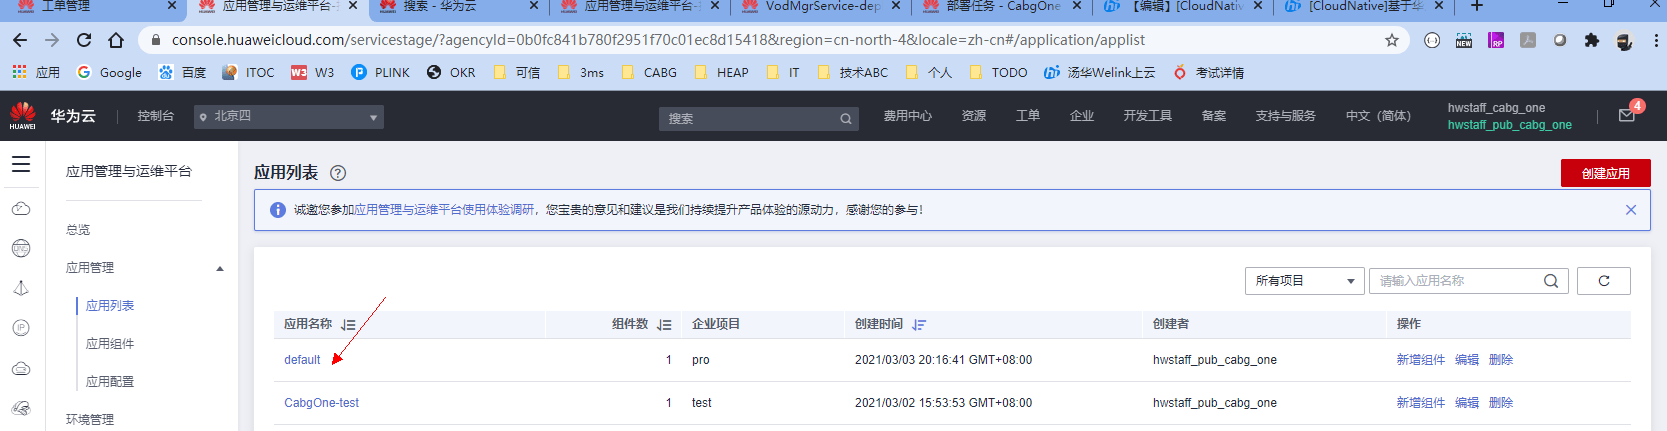The height and width of the screenshot is (431, 1667).
Task: Open the 中文 (简体) language selector
Action: (x=1378, y=116)
